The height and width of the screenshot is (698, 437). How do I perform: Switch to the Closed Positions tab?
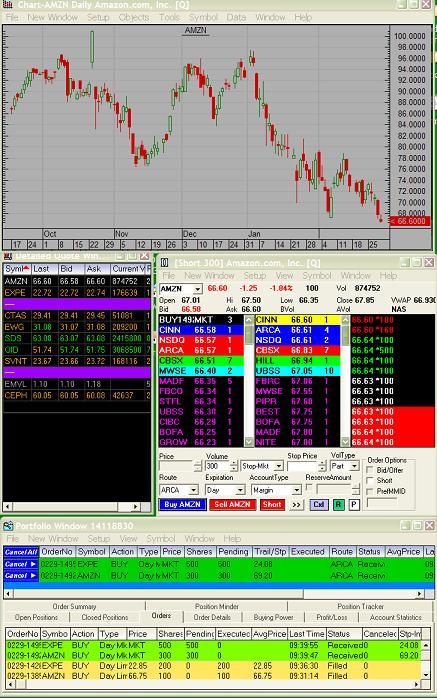click(x=105, y=617)
